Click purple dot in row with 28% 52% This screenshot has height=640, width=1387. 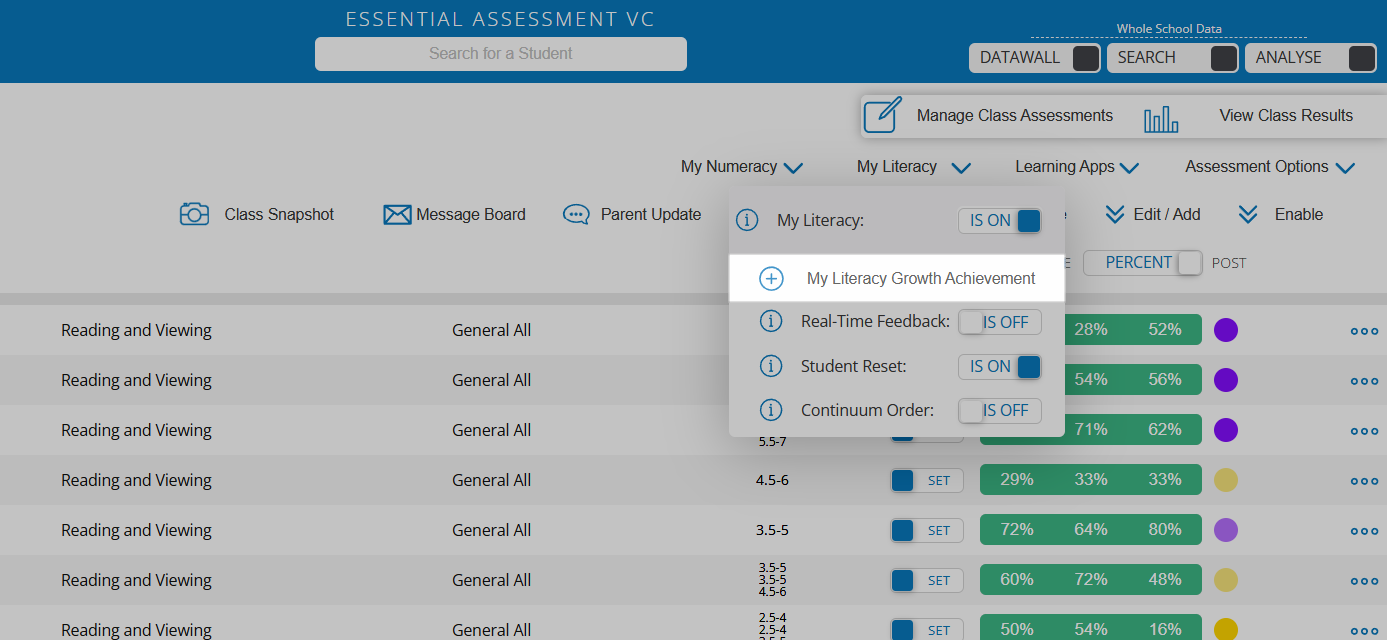(x=1226, y=330)
